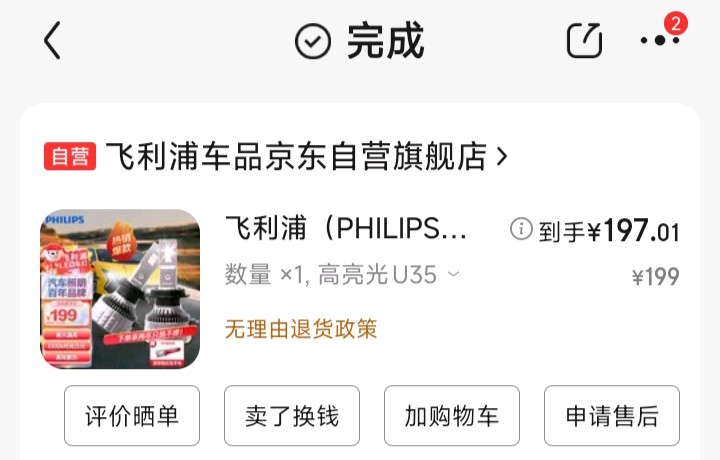View the 无理由退货政策 link
The width and height of the screenshot is (720, 460).
tap(301, 329)
